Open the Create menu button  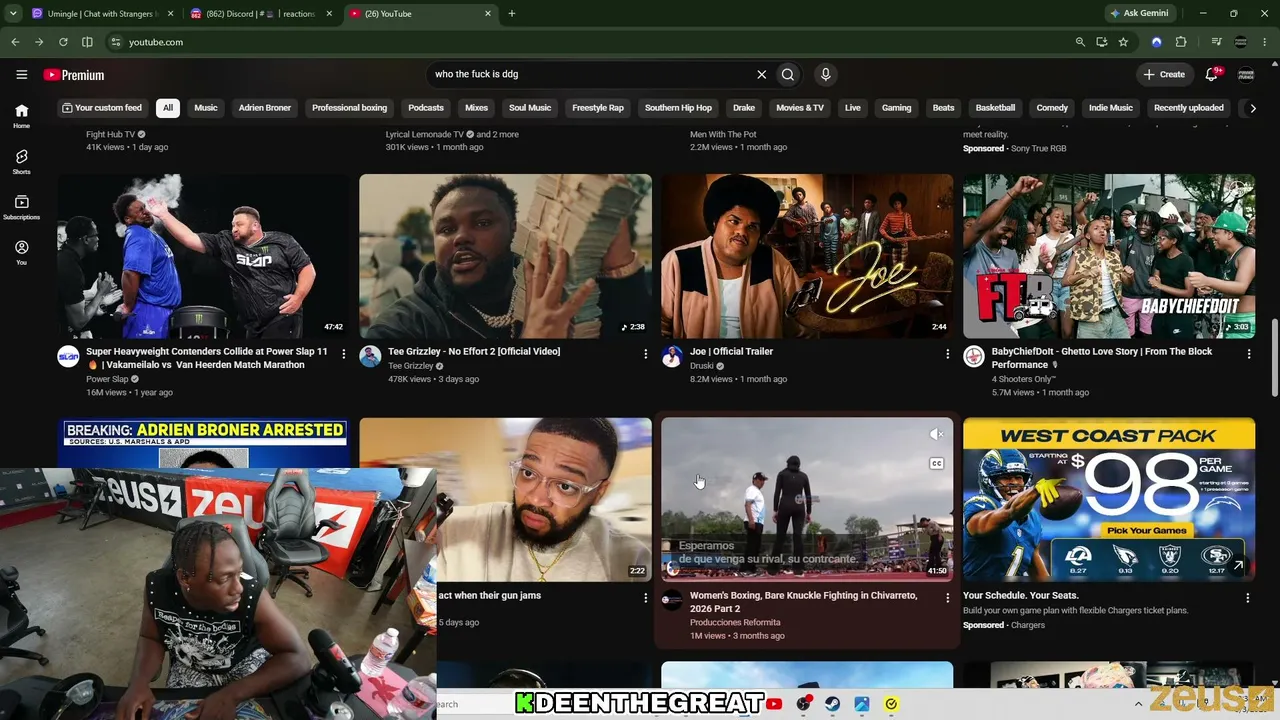coord(1164,74)
